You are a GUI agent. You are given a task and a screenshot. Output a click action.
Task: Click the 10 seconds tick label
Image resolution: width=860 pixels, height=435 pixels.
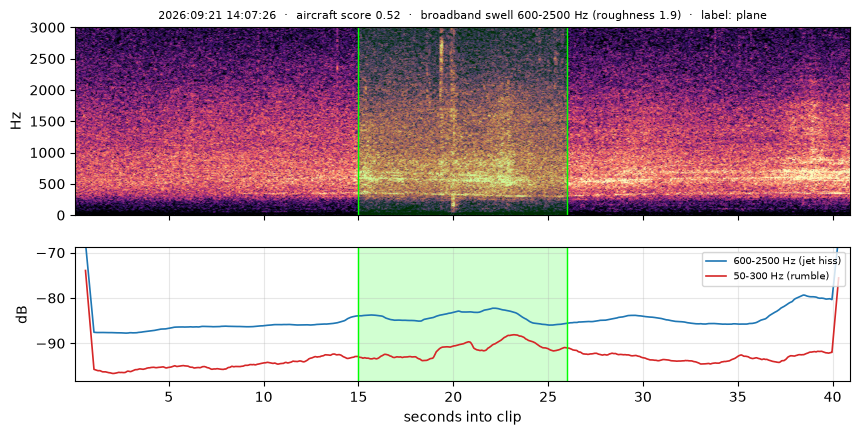click(x=264, y=395)
